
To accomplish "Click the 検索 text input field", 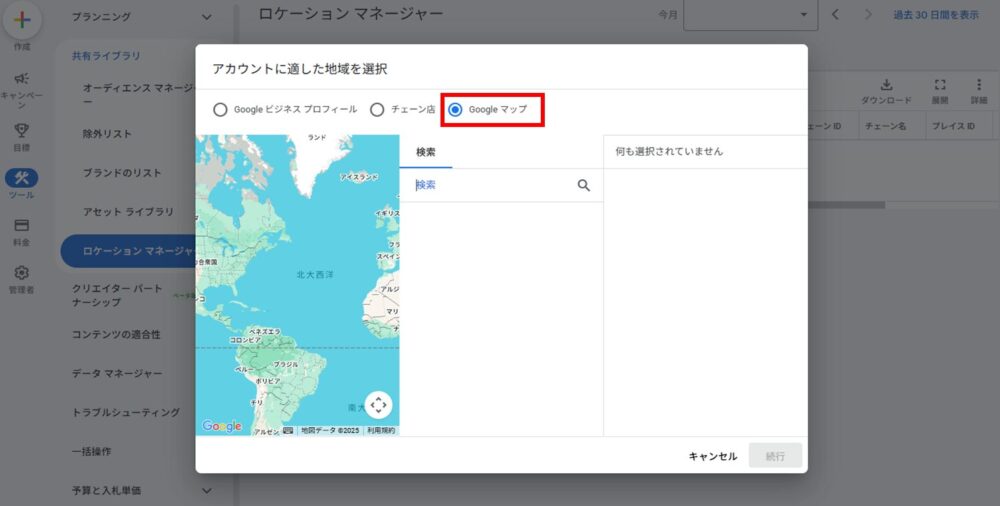I will [490, 185].
